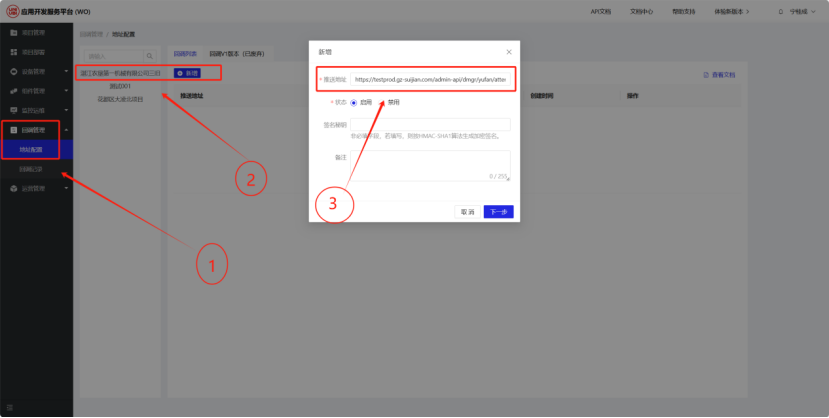
Task: Click the 运营管理 sidebar icon
Action: [x=13, y=188]
